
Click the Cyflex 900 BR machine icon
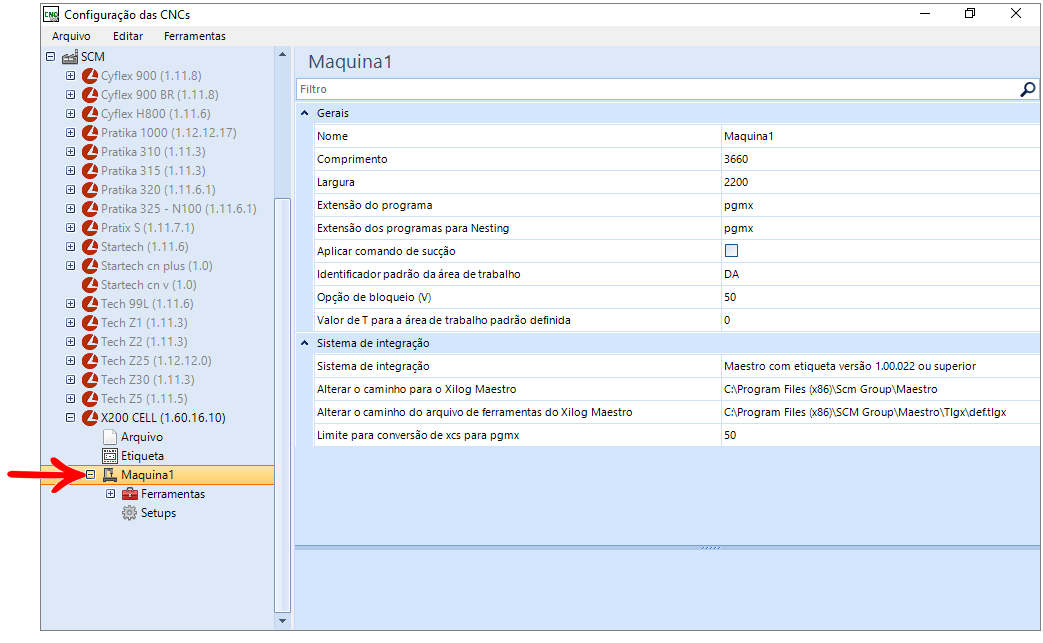click(90, 95)
